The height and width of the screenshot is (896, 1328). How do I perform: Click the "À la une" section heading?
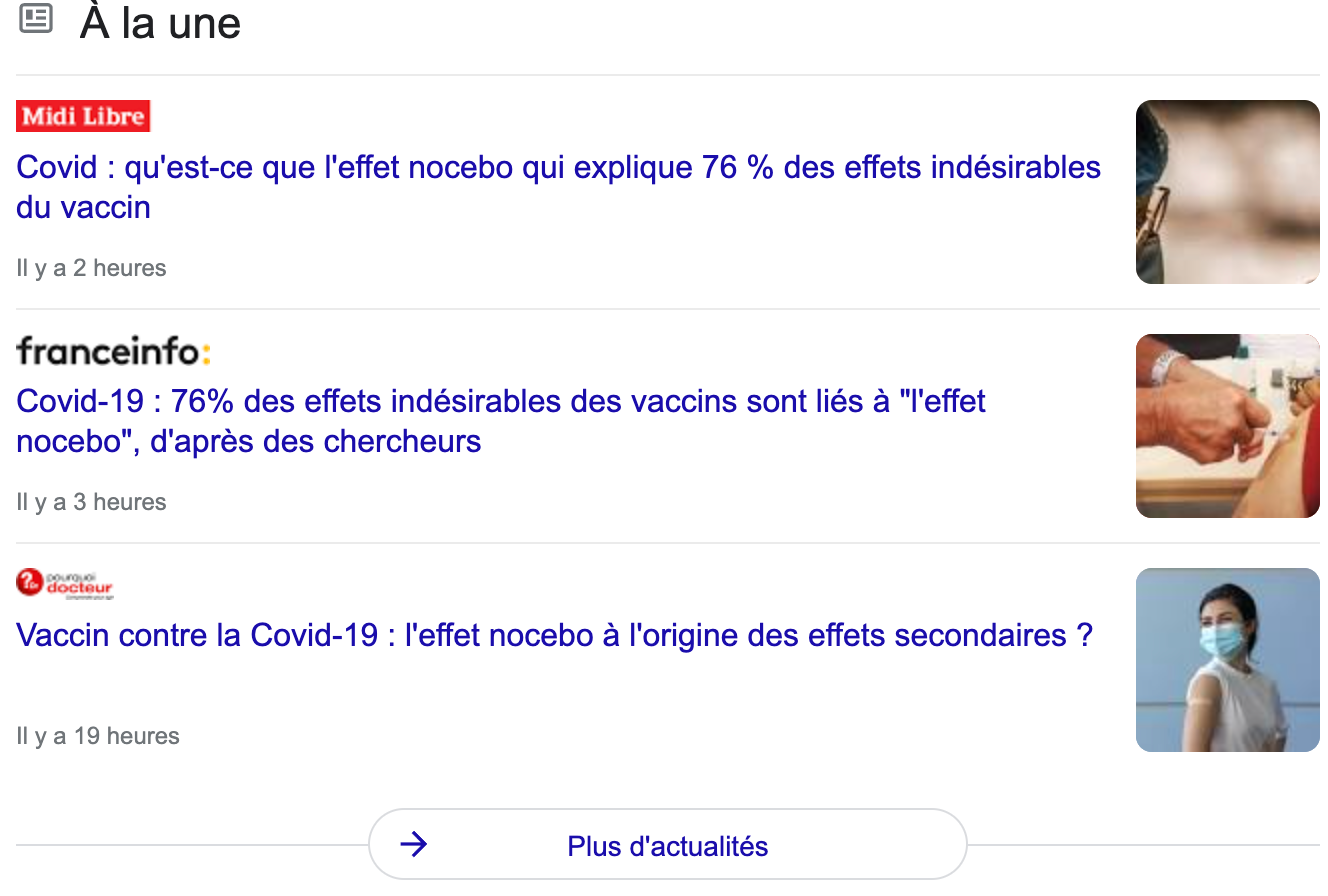point(160,22)
